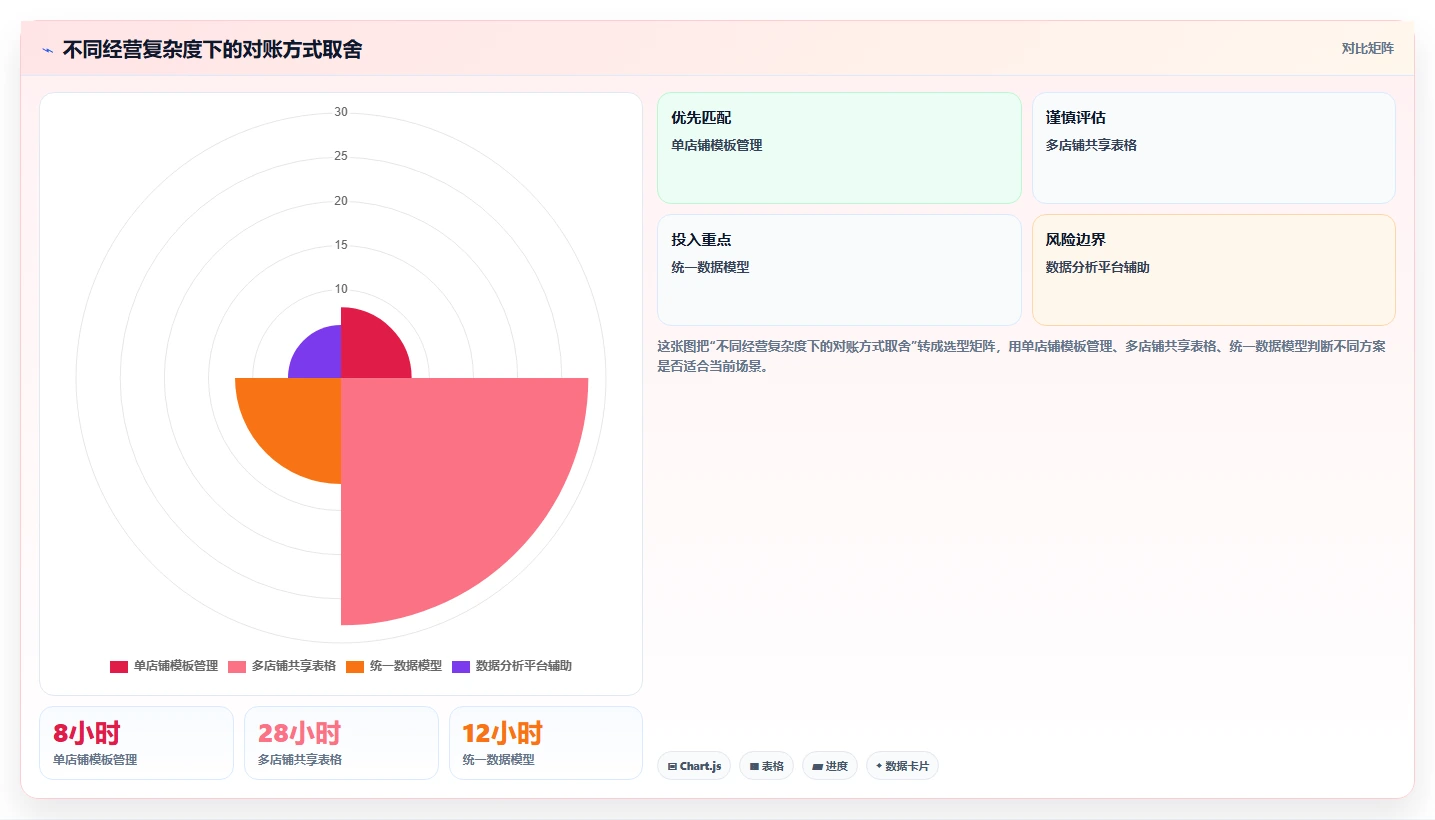Toggle the 数据分析平台辅助 legend item
The width and height of the screenshot is (1435, 820).
pos(512,666)
